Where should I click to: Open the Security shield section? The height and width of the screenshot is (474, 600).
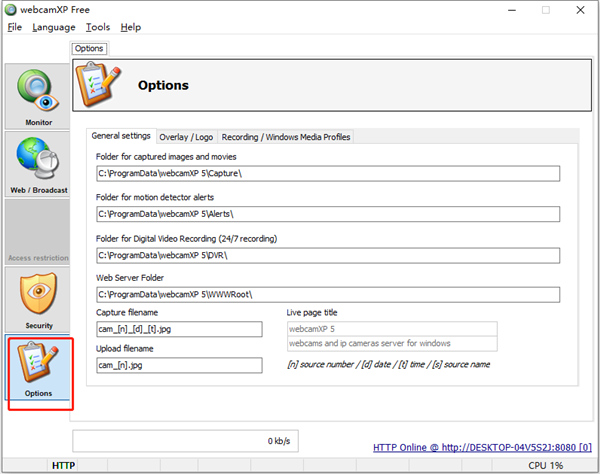tap(39, 300)
